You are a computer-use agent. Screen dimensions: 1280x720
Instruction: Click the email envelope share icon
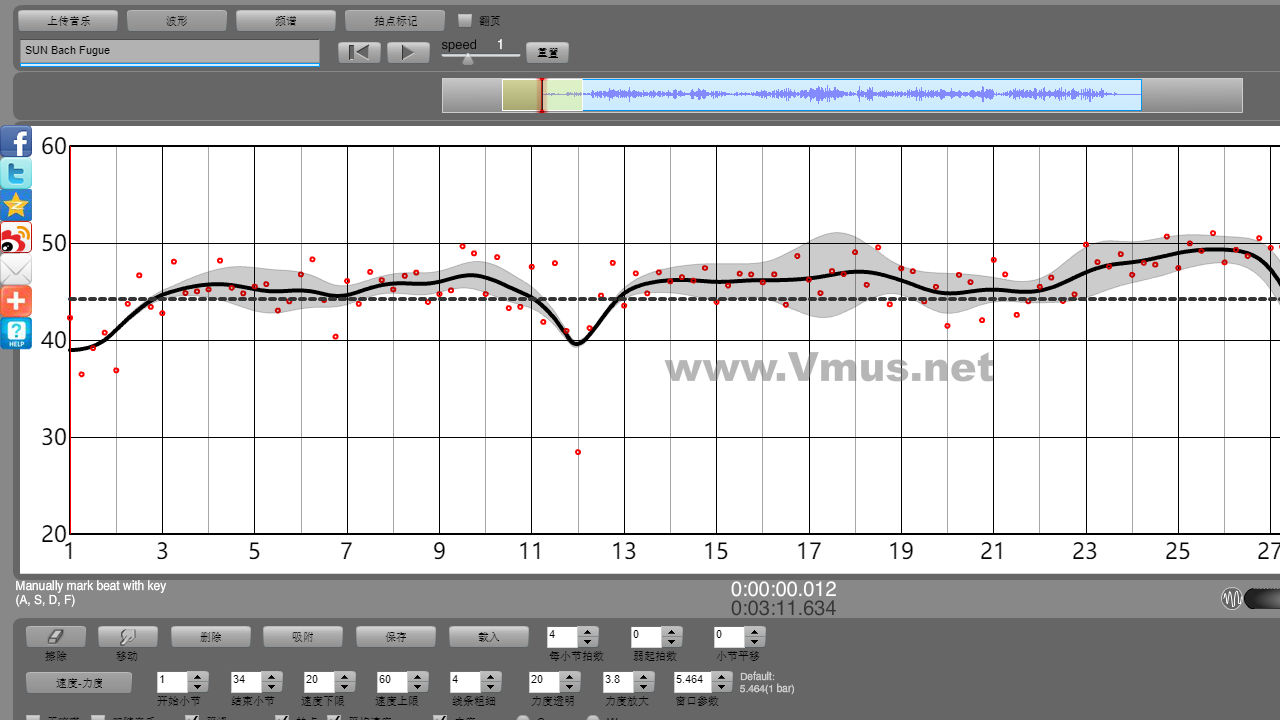pyautogui.click(x=16, y=270)
